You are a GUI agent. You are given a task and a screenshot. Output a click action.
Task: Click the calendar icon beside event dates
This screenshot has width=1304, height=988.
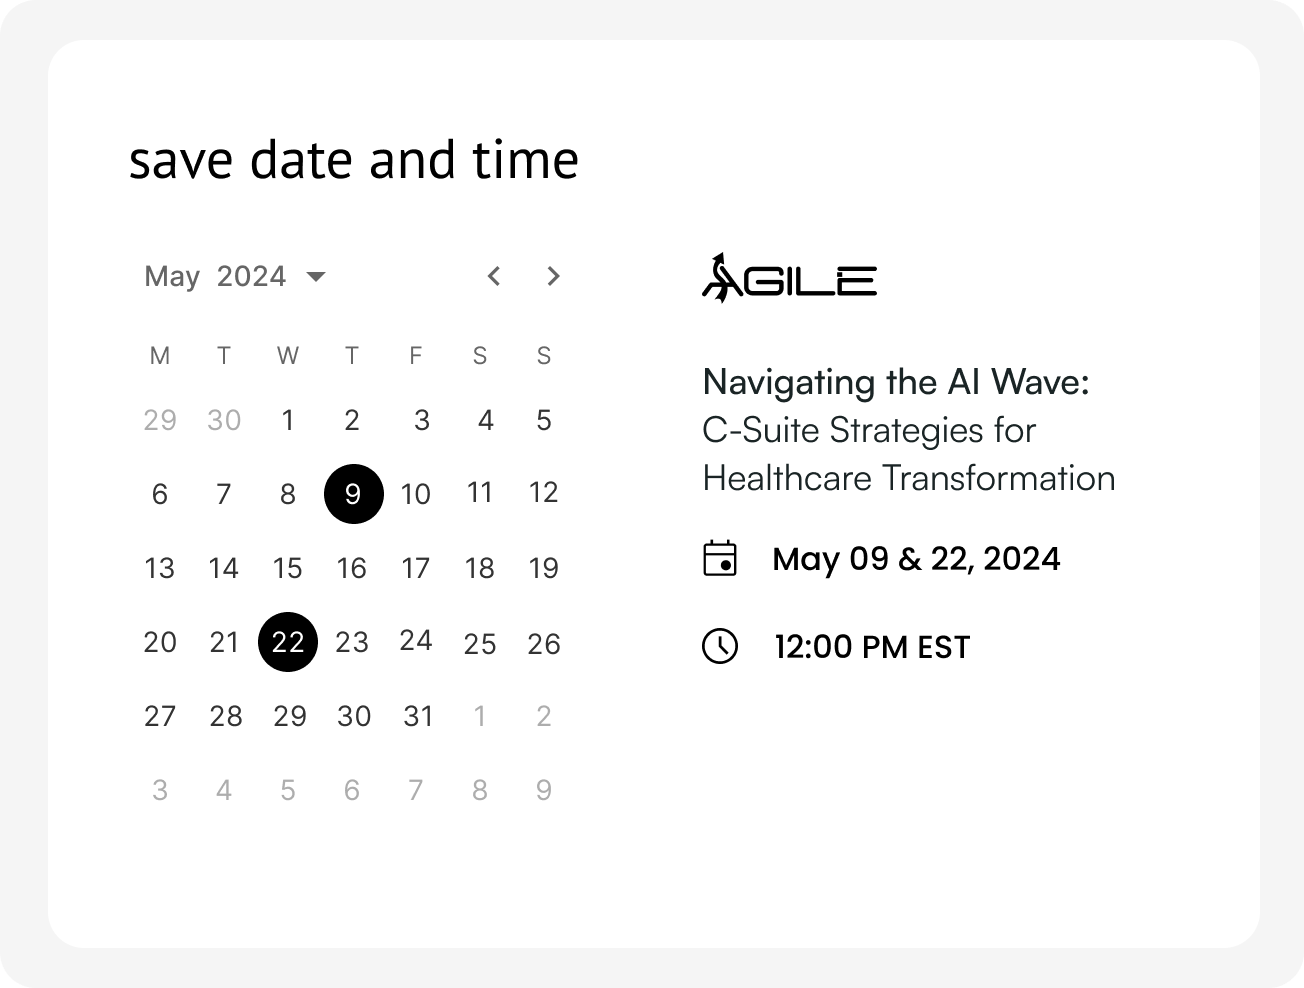point(720,558)
